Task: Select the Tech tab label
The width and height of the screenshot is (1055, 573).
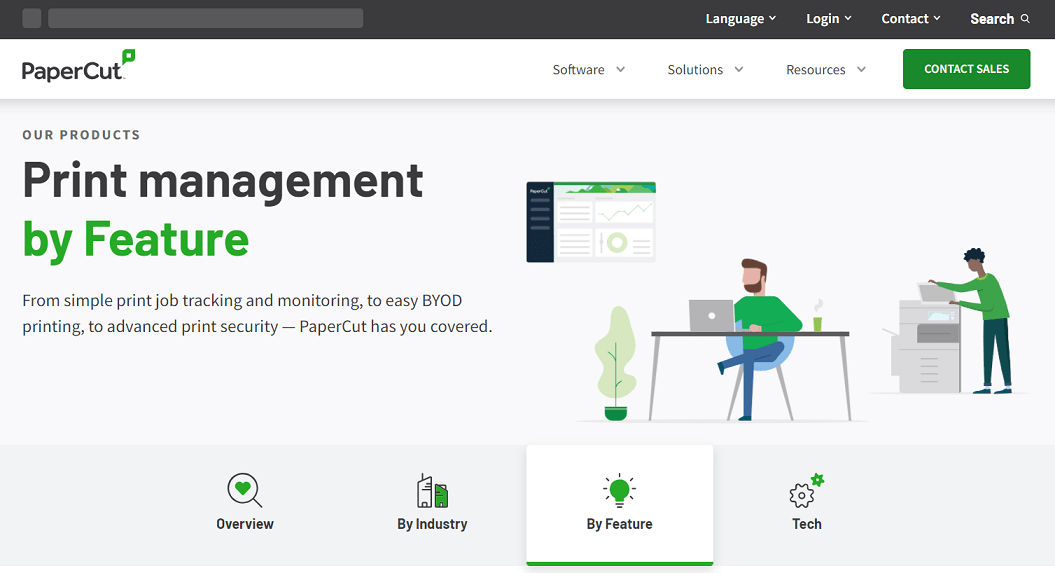Action: pos(807,524)
